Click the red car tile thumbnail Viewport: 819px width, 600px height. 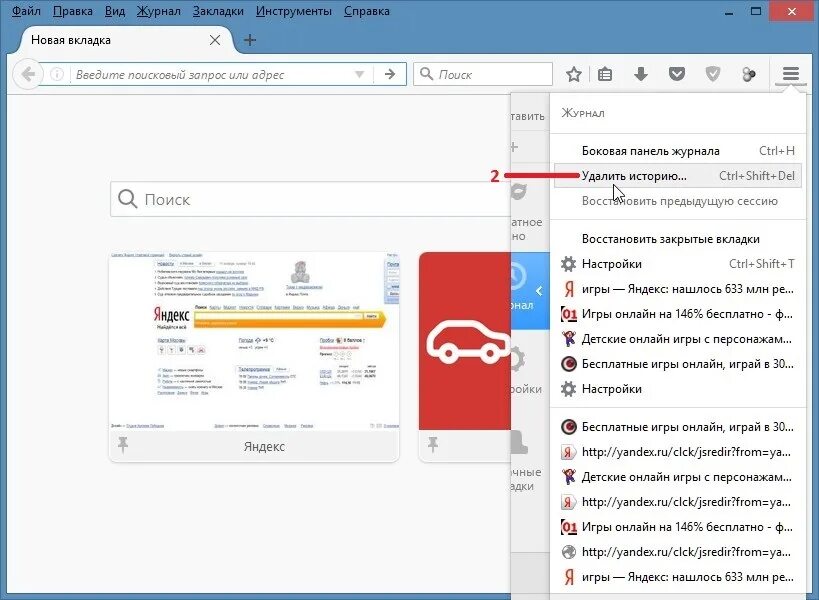click(465, 341)
